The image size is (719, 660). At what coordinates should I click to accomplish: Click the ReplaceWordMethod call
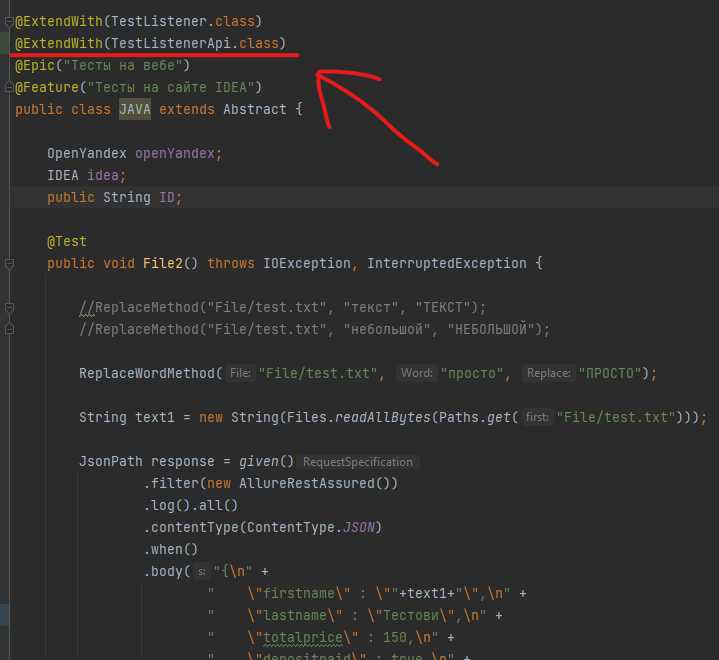pyautogui.click(x=147, y=373)
